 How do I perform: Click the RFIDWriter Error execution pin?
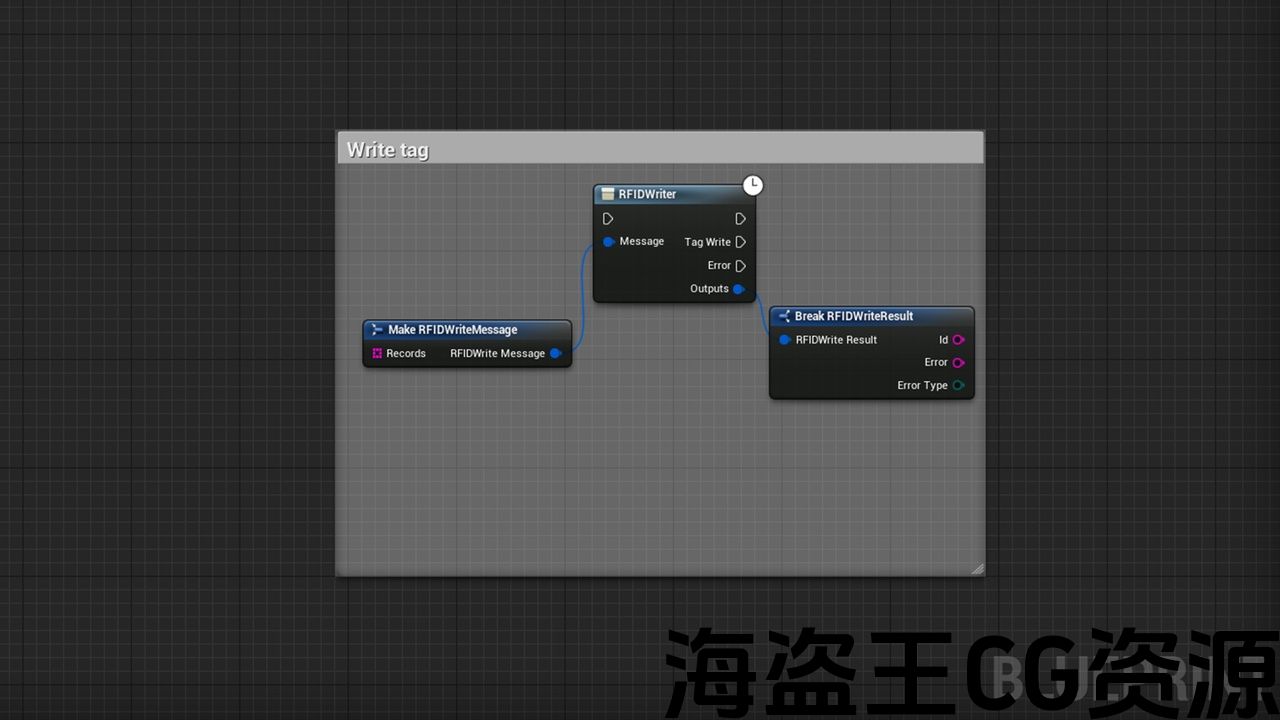pyautogui.click(x=740, y=266)
